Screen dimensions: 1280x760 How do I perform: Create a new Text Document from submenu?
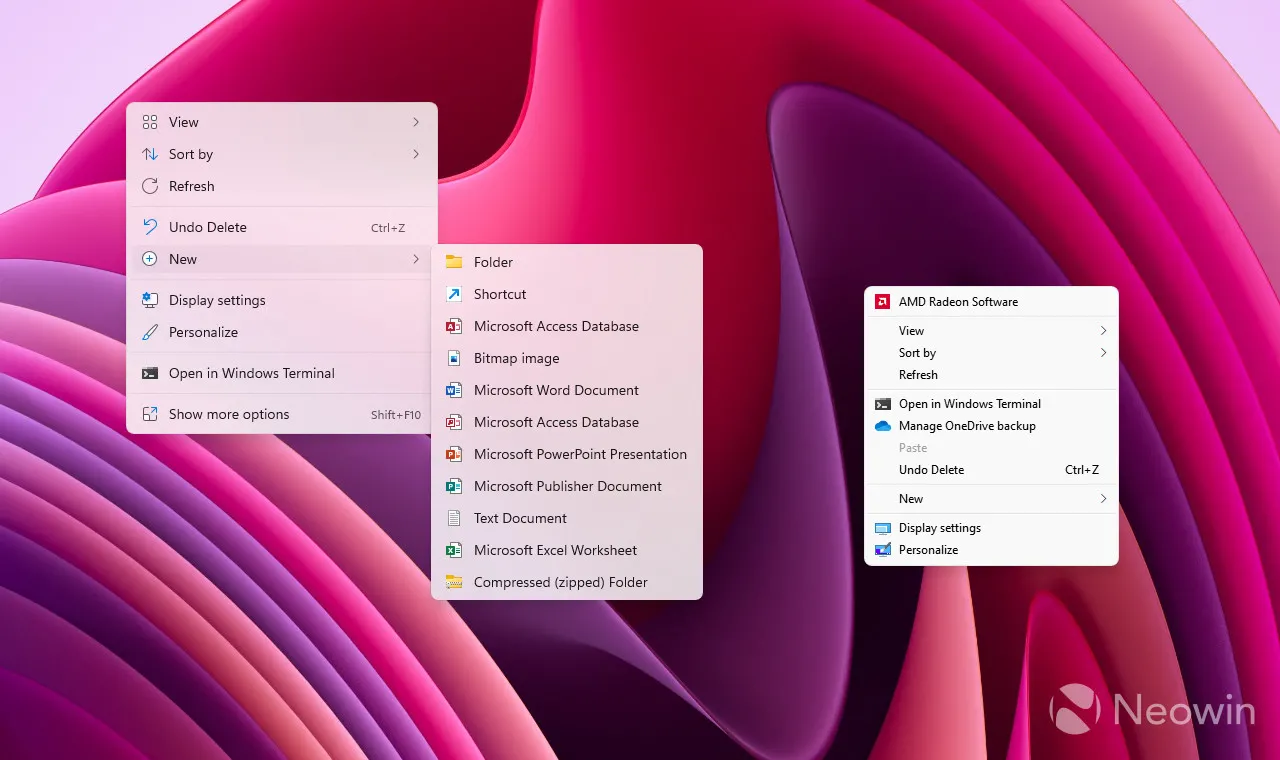click(x=520, y=518)
